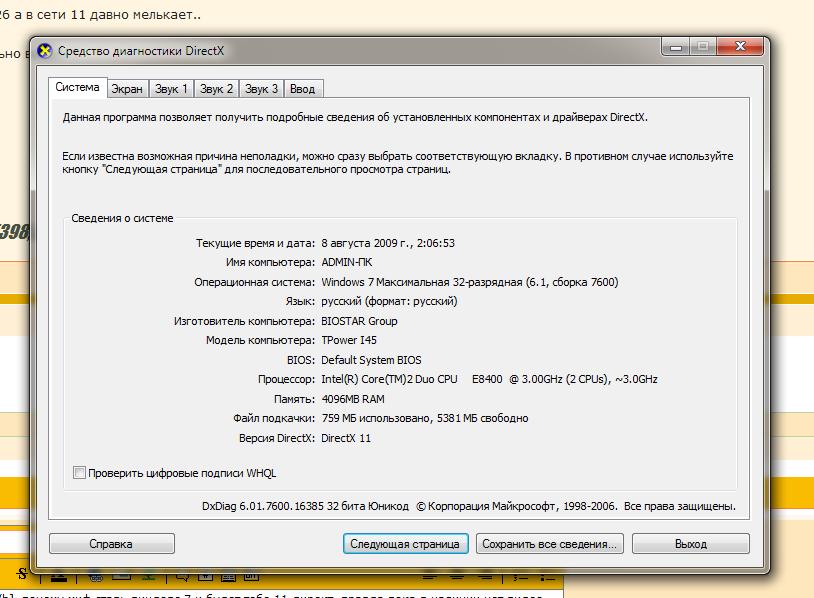Click the Следующая страница button
Viewport: 814px width, 598px height.
(405, 544)
